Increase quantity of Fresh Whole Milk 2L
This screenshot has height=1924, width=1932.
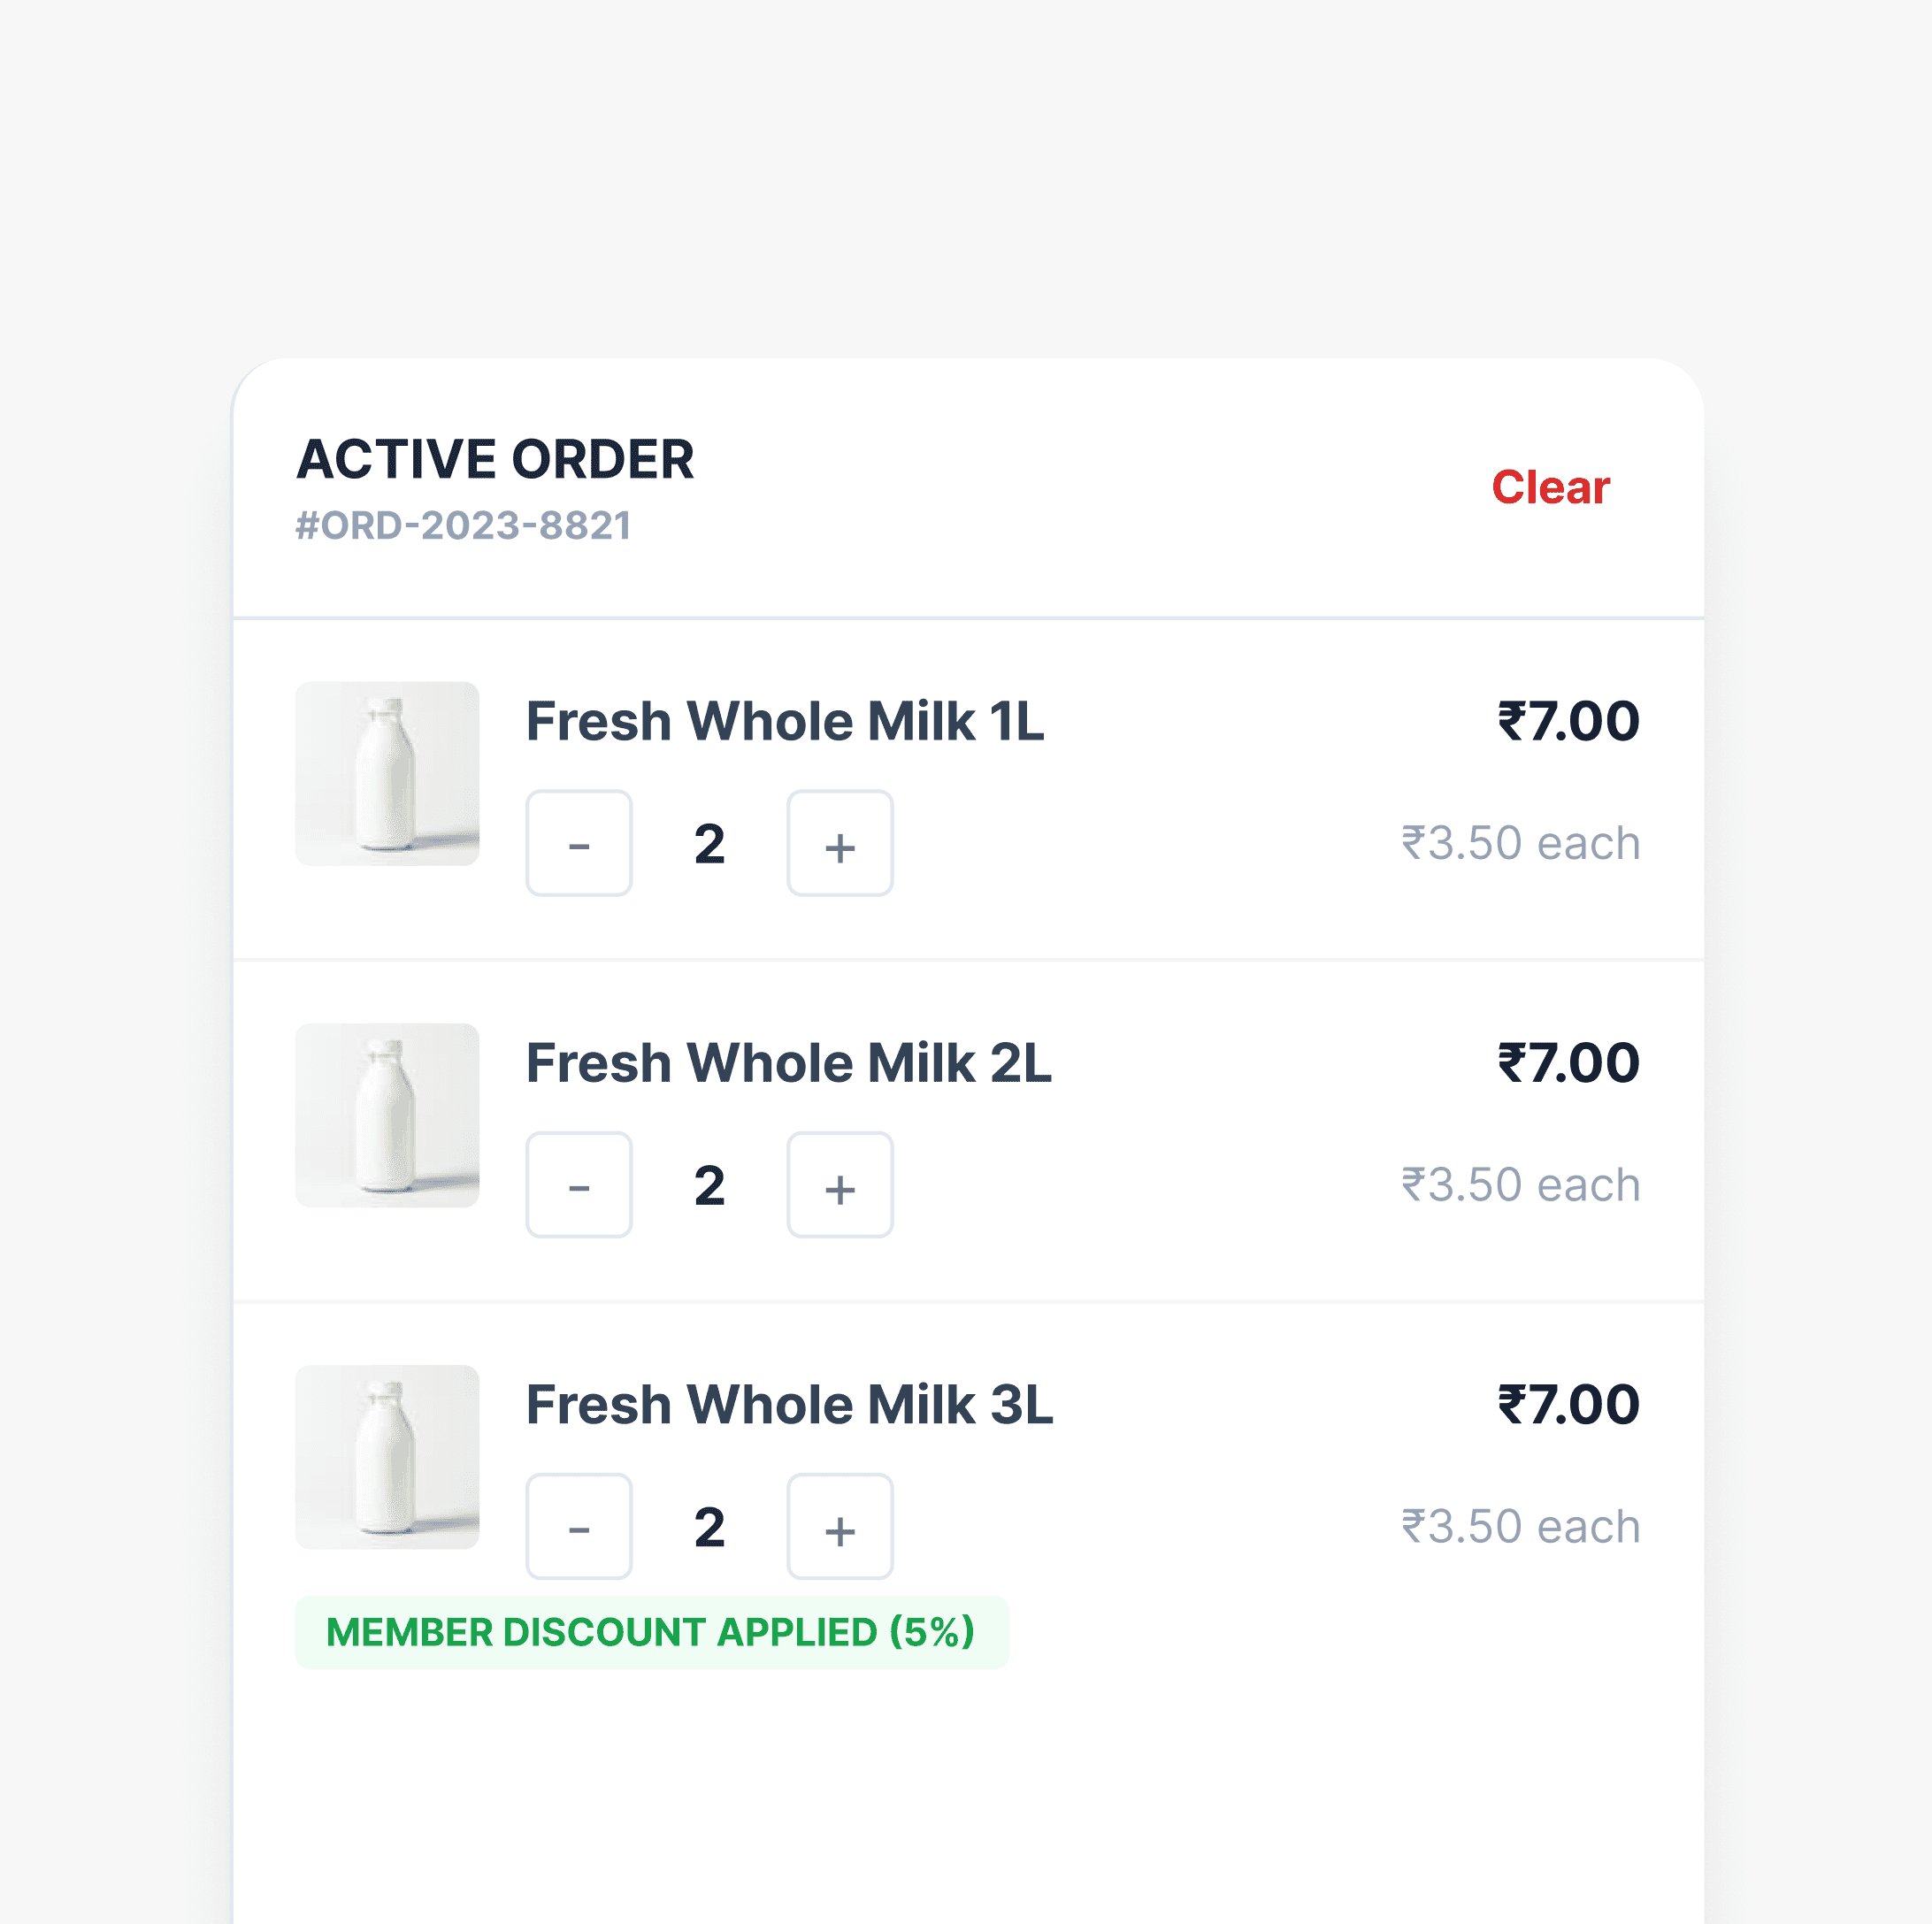point(840,1185)
